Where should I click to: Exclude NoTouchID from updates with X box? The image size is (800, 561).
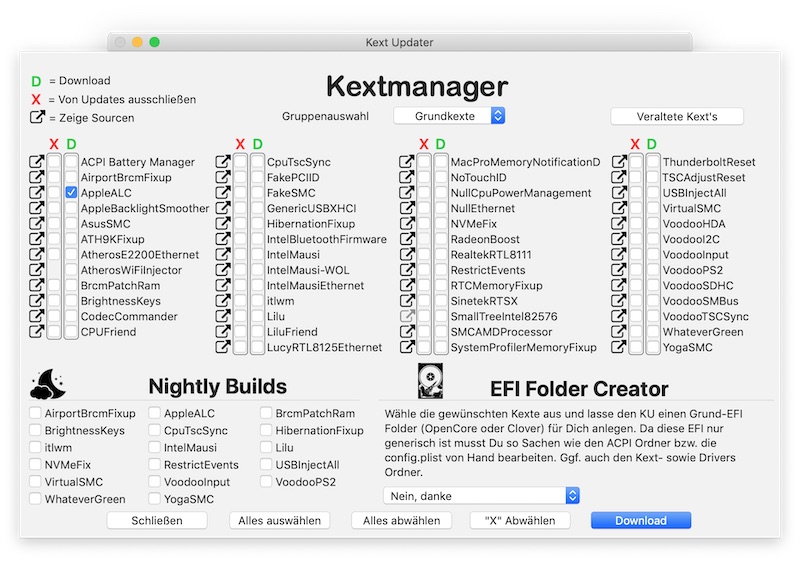tap(424, 177)
